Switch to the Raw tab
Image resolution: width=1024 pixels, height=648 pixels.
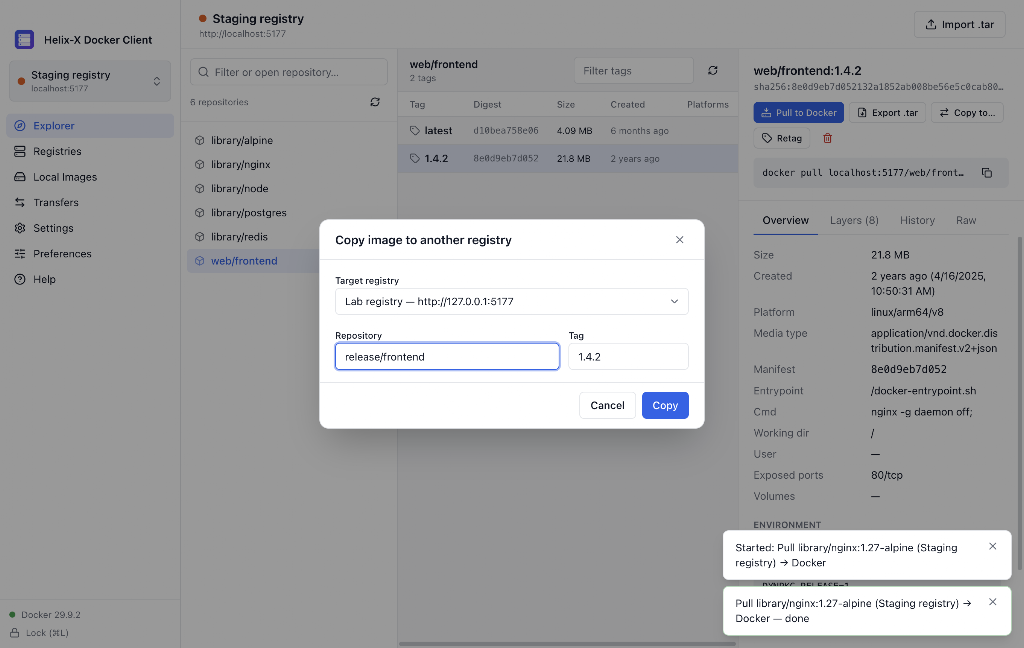[966, 221]
